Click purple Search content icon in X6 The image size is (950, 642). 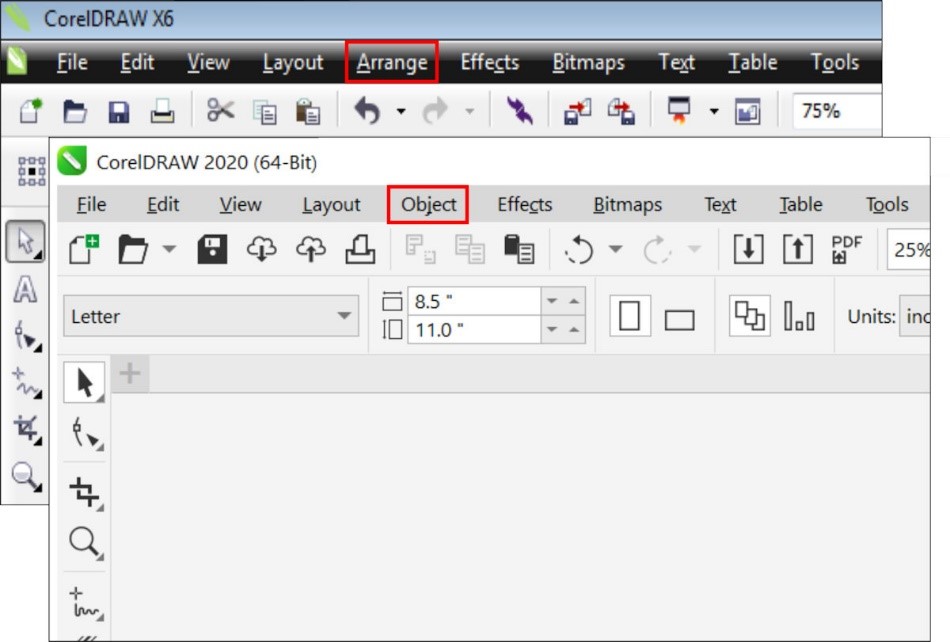pos(519,111)
